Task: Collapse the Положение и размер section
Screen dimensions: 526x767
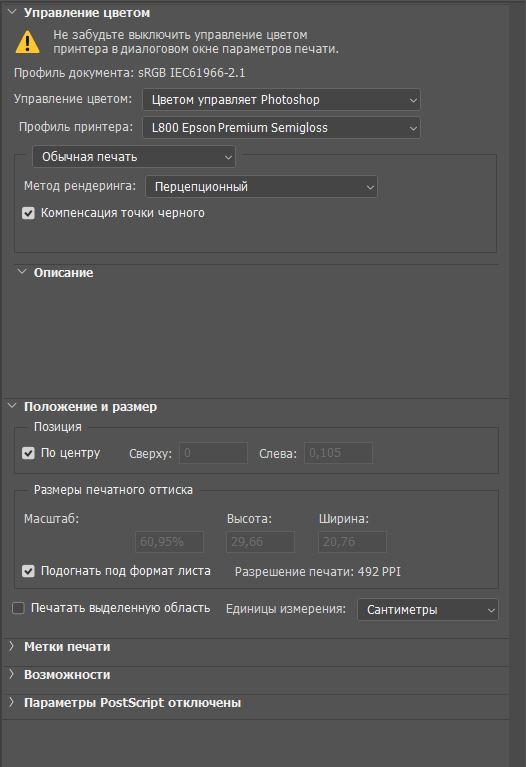Action: [12, 406]
